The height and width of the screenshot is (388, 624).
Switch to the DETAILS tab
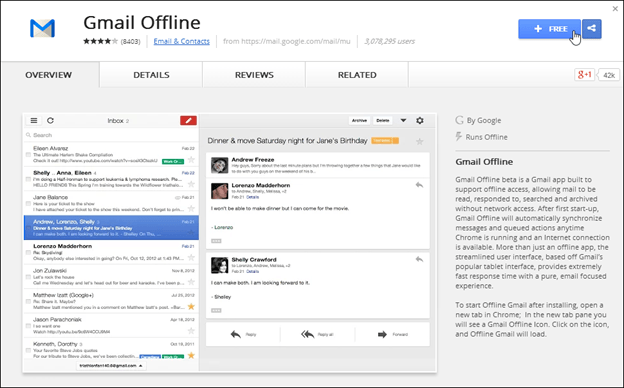(x=151, y=75)
